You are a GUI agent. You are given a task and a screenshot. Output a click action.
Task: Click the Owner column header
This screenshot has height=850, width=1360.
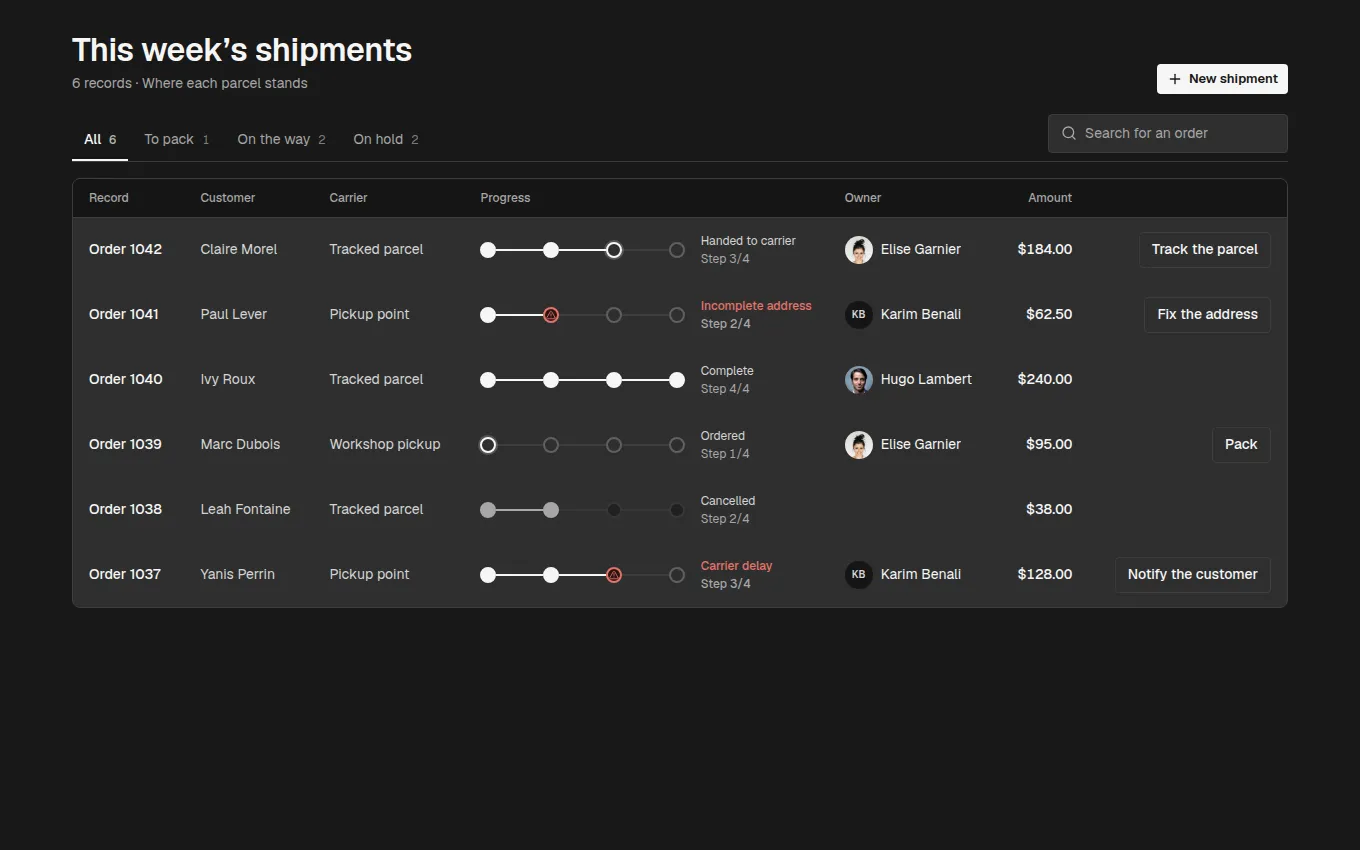863,198
